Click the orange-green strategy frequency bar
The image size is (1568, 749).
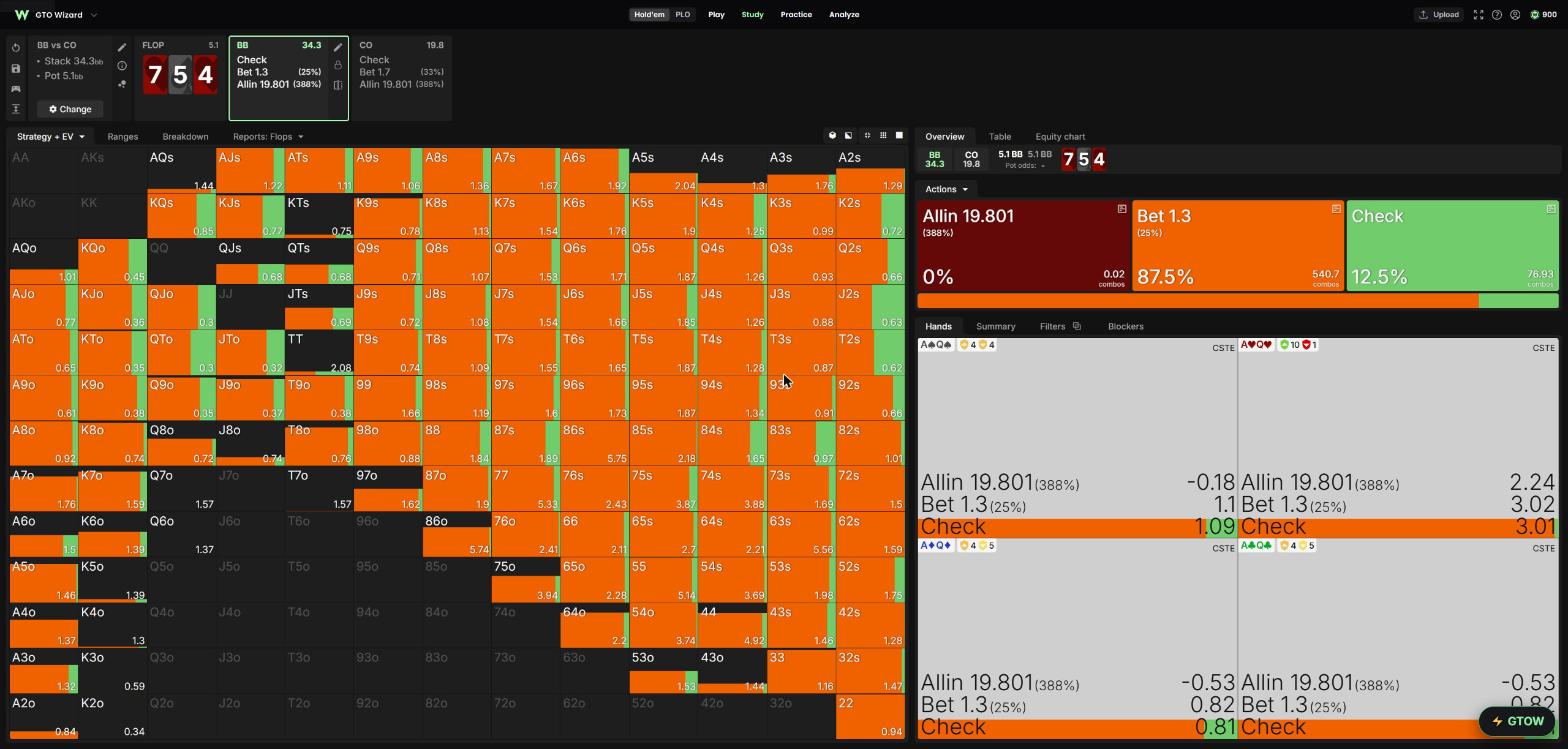point(1237,301)
